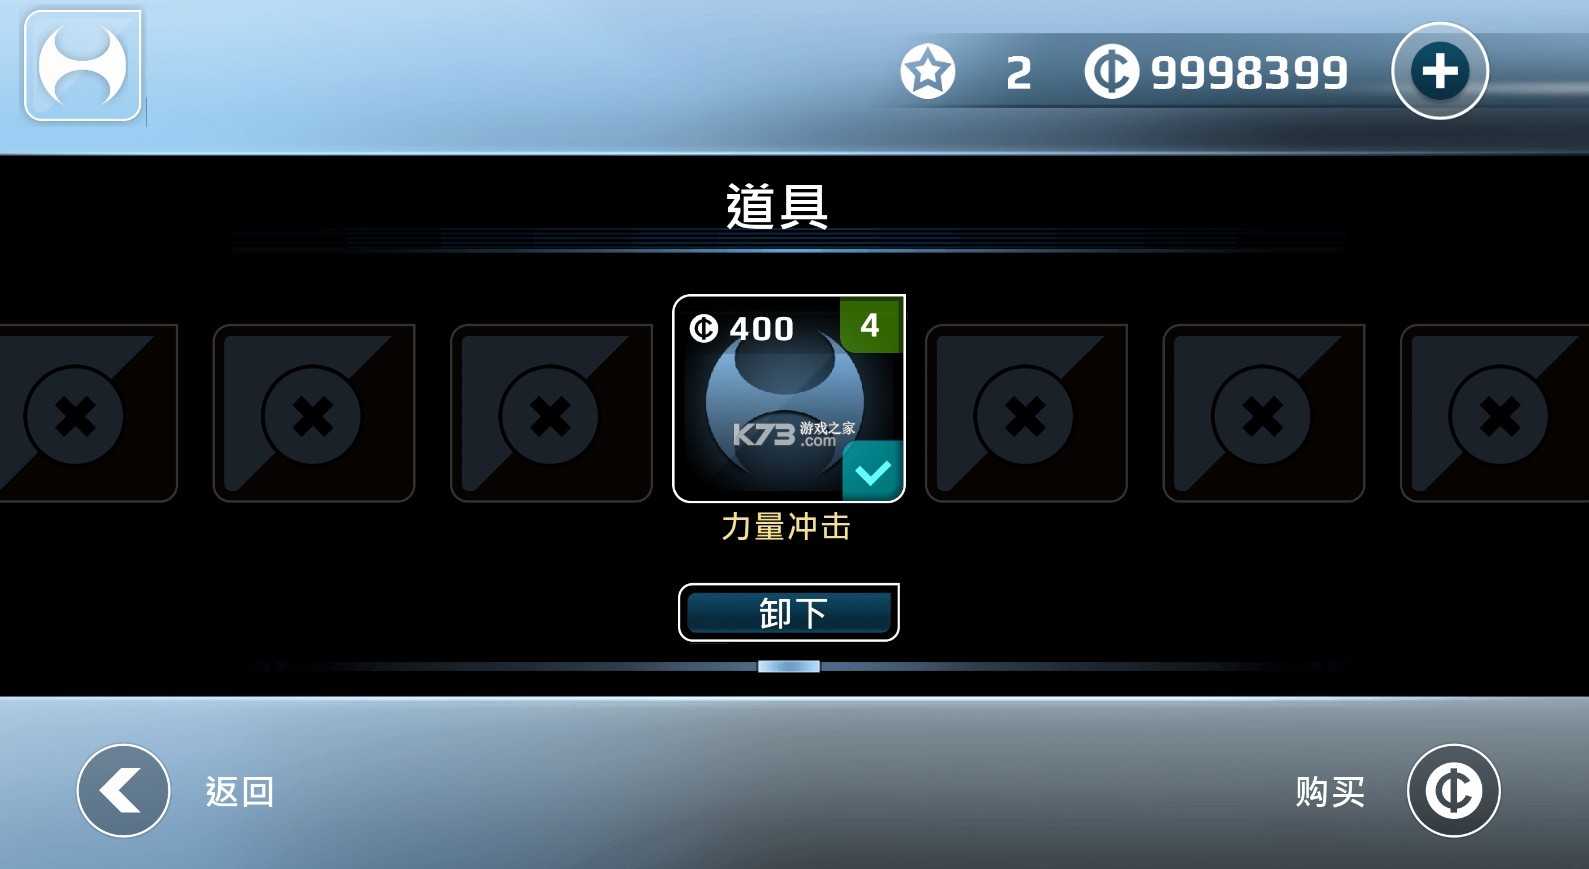Image resolution: width=1589 pixels, height=869 pixels.
Task: Select the partially visible locked slot at far right
Action: [1495, 413]
